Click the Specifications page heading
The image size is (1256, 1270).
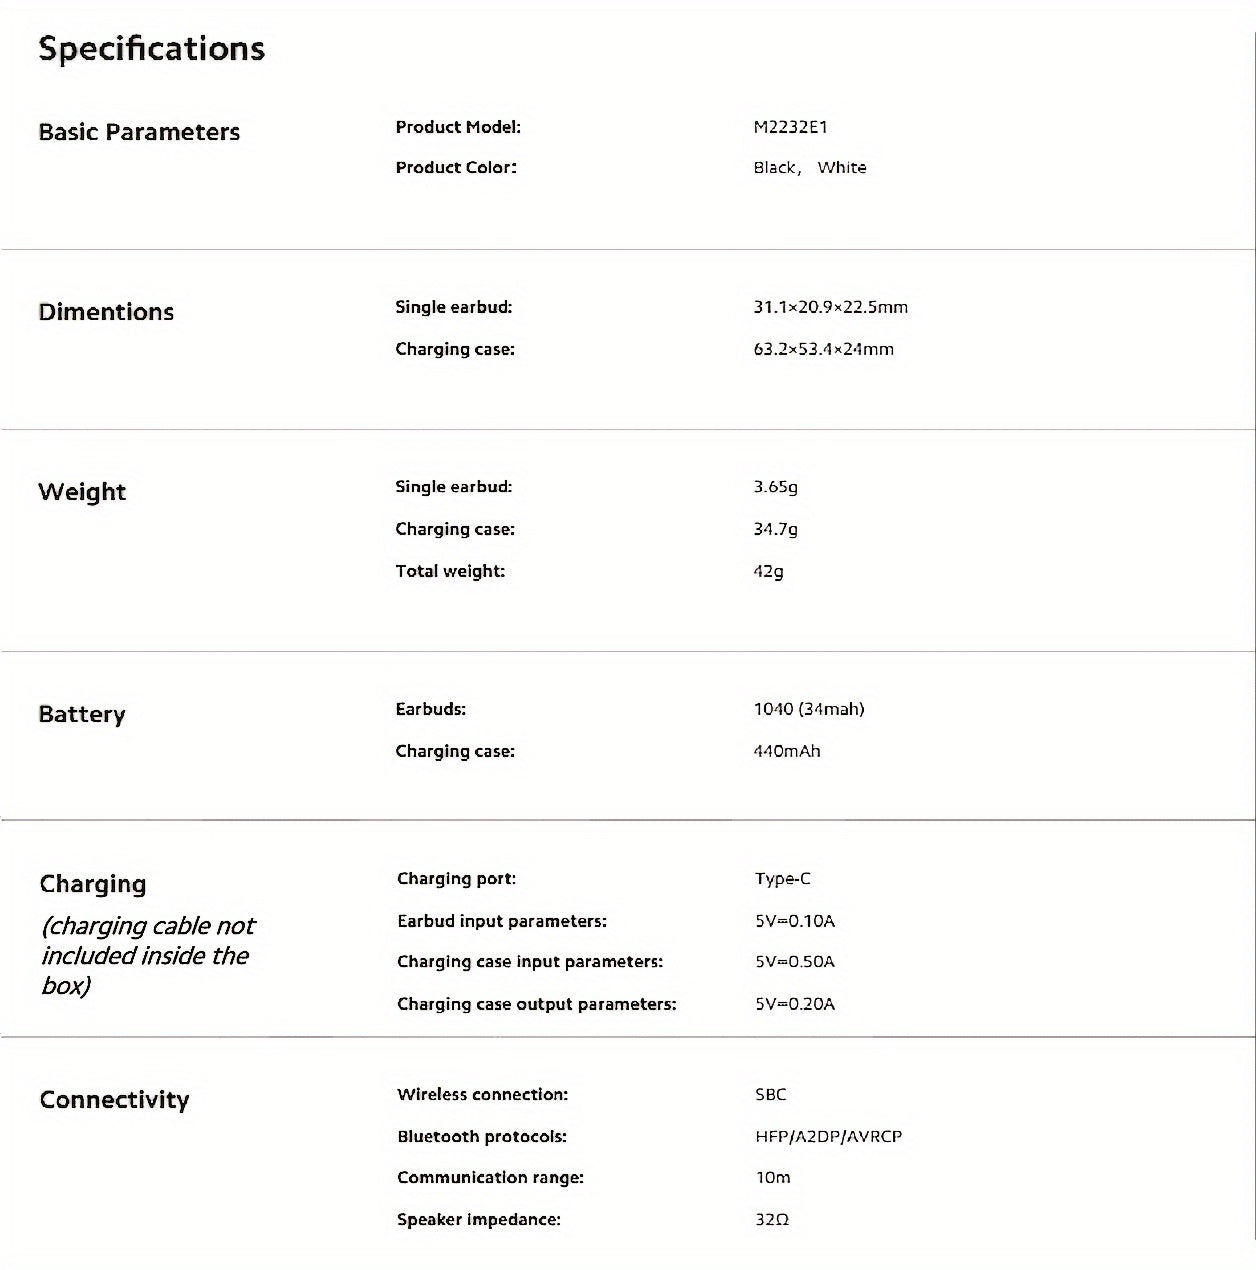(151, 49)
